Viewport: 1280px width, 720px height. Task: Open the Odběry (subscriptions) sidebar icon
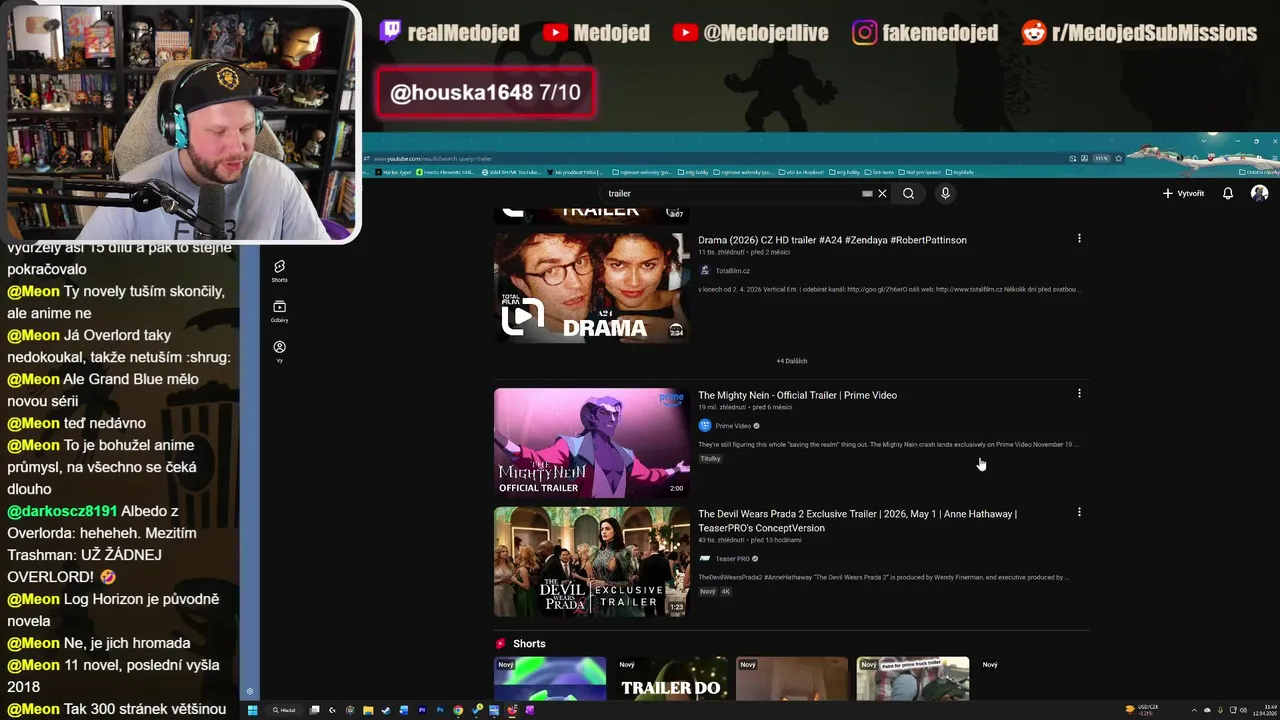point(279,311)
